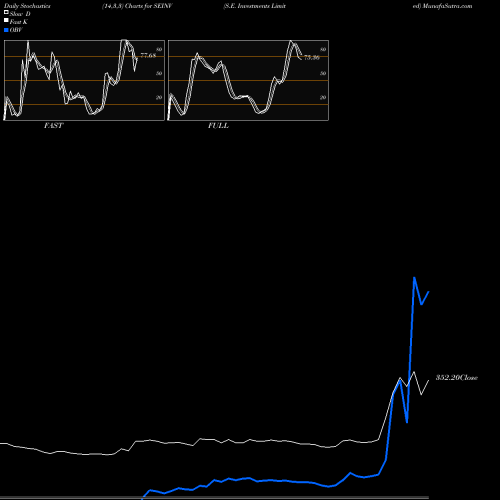The width and height of the screenshot is (500, 500).
Task: Click the FAST stochastic chart panel
Action: [x=84, y=80]
